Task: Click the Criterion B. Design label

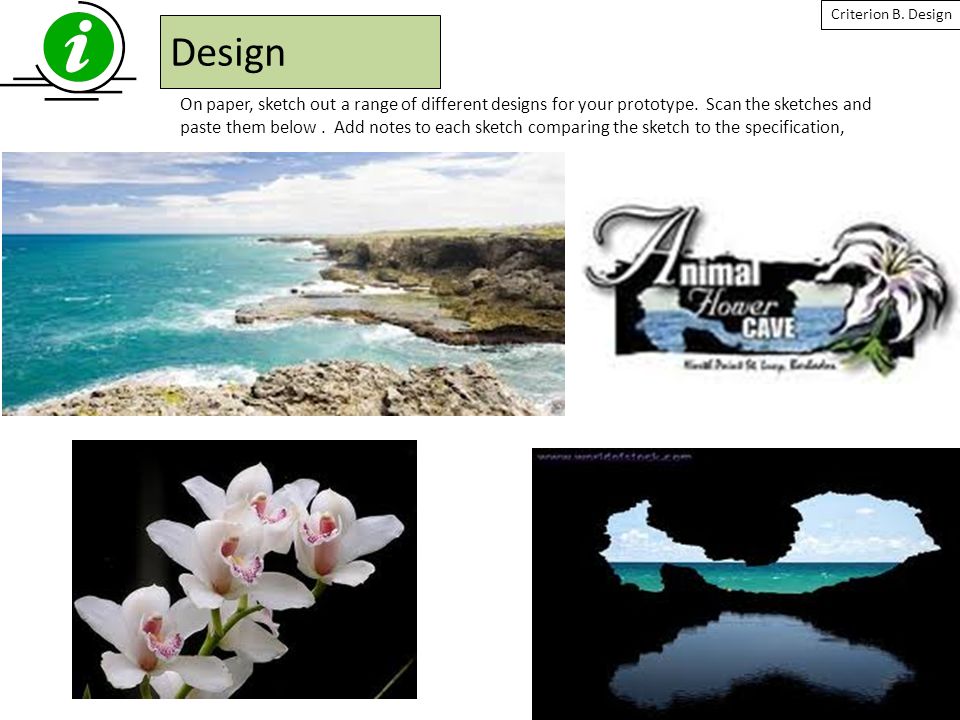Action: click(x=890, y=15)
